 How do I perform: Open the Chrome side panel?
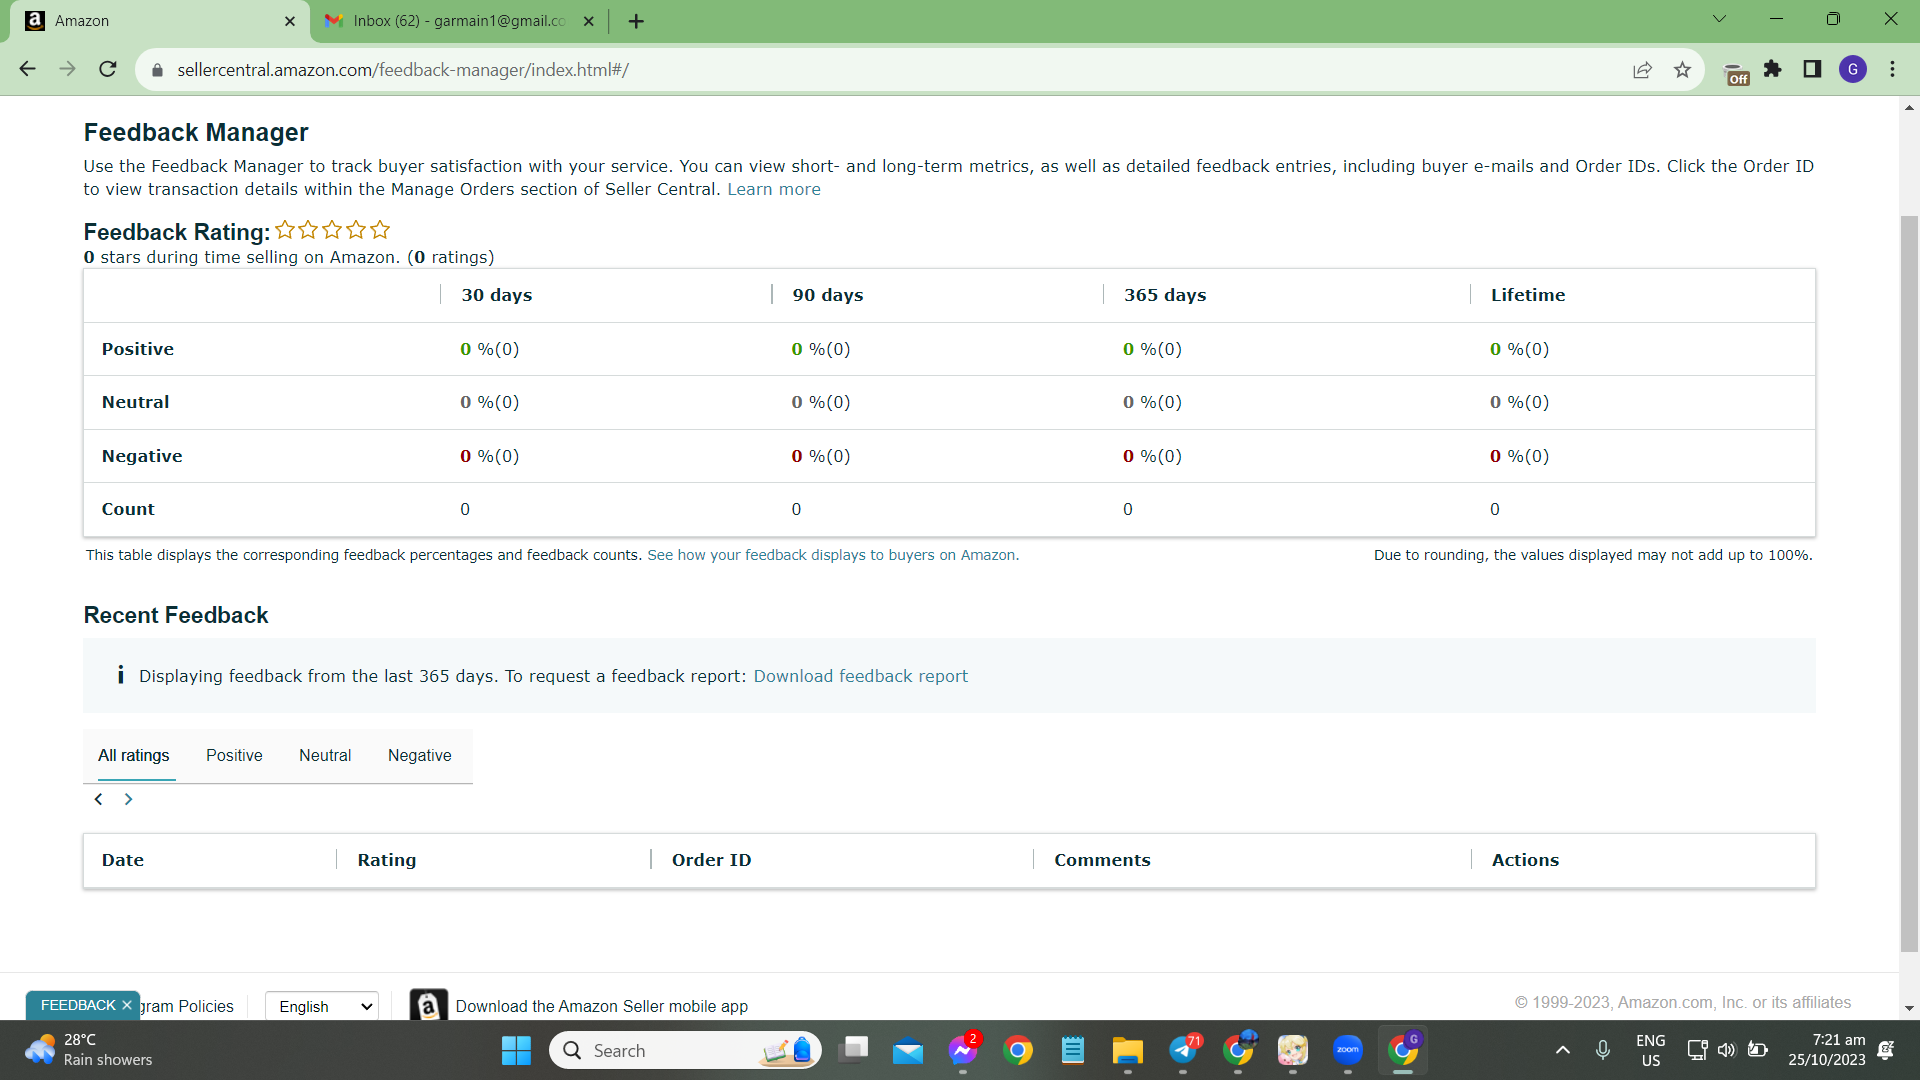click(x=1812, y=69)
